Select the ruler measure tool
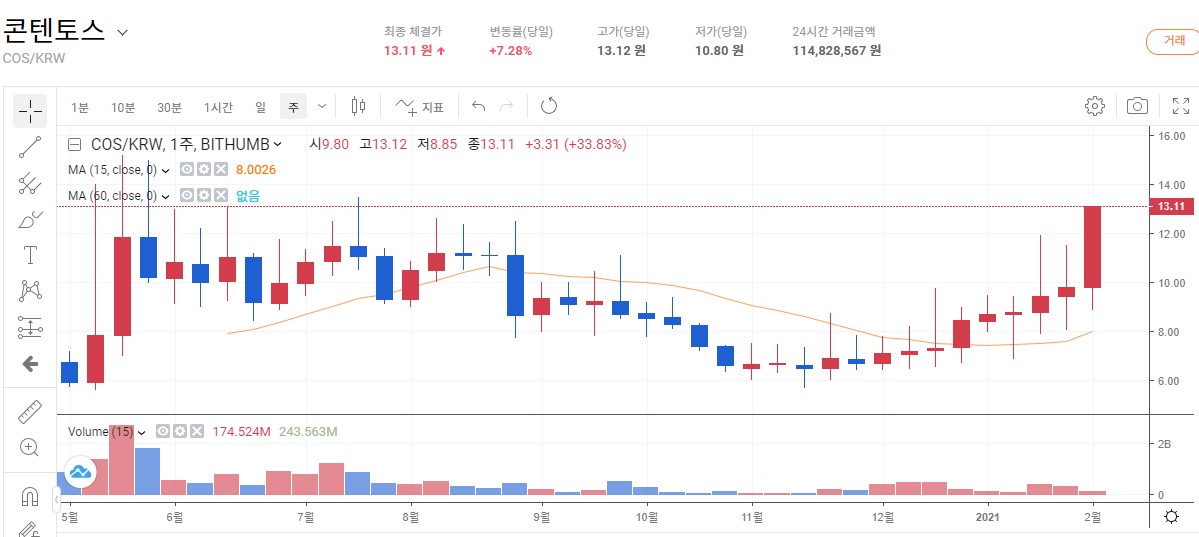This screenshot has width=1199, height=537. (x=30, y=412)
